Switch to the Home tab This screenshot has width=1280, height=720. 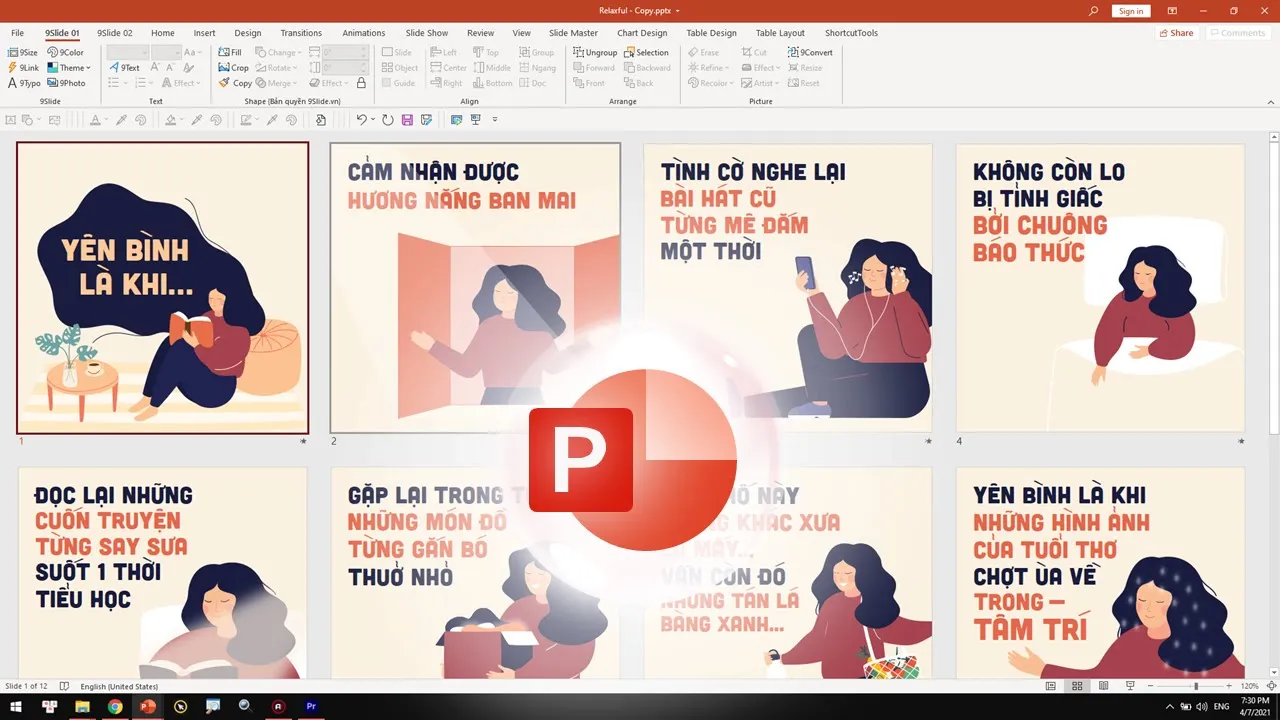(162, 33)
